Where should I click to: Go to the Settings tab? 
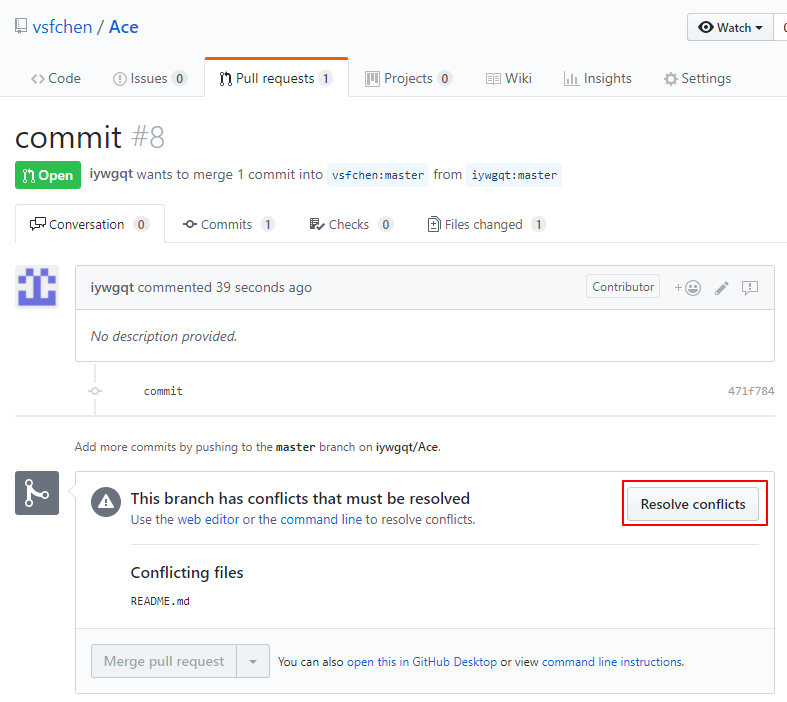click(697, 78)
